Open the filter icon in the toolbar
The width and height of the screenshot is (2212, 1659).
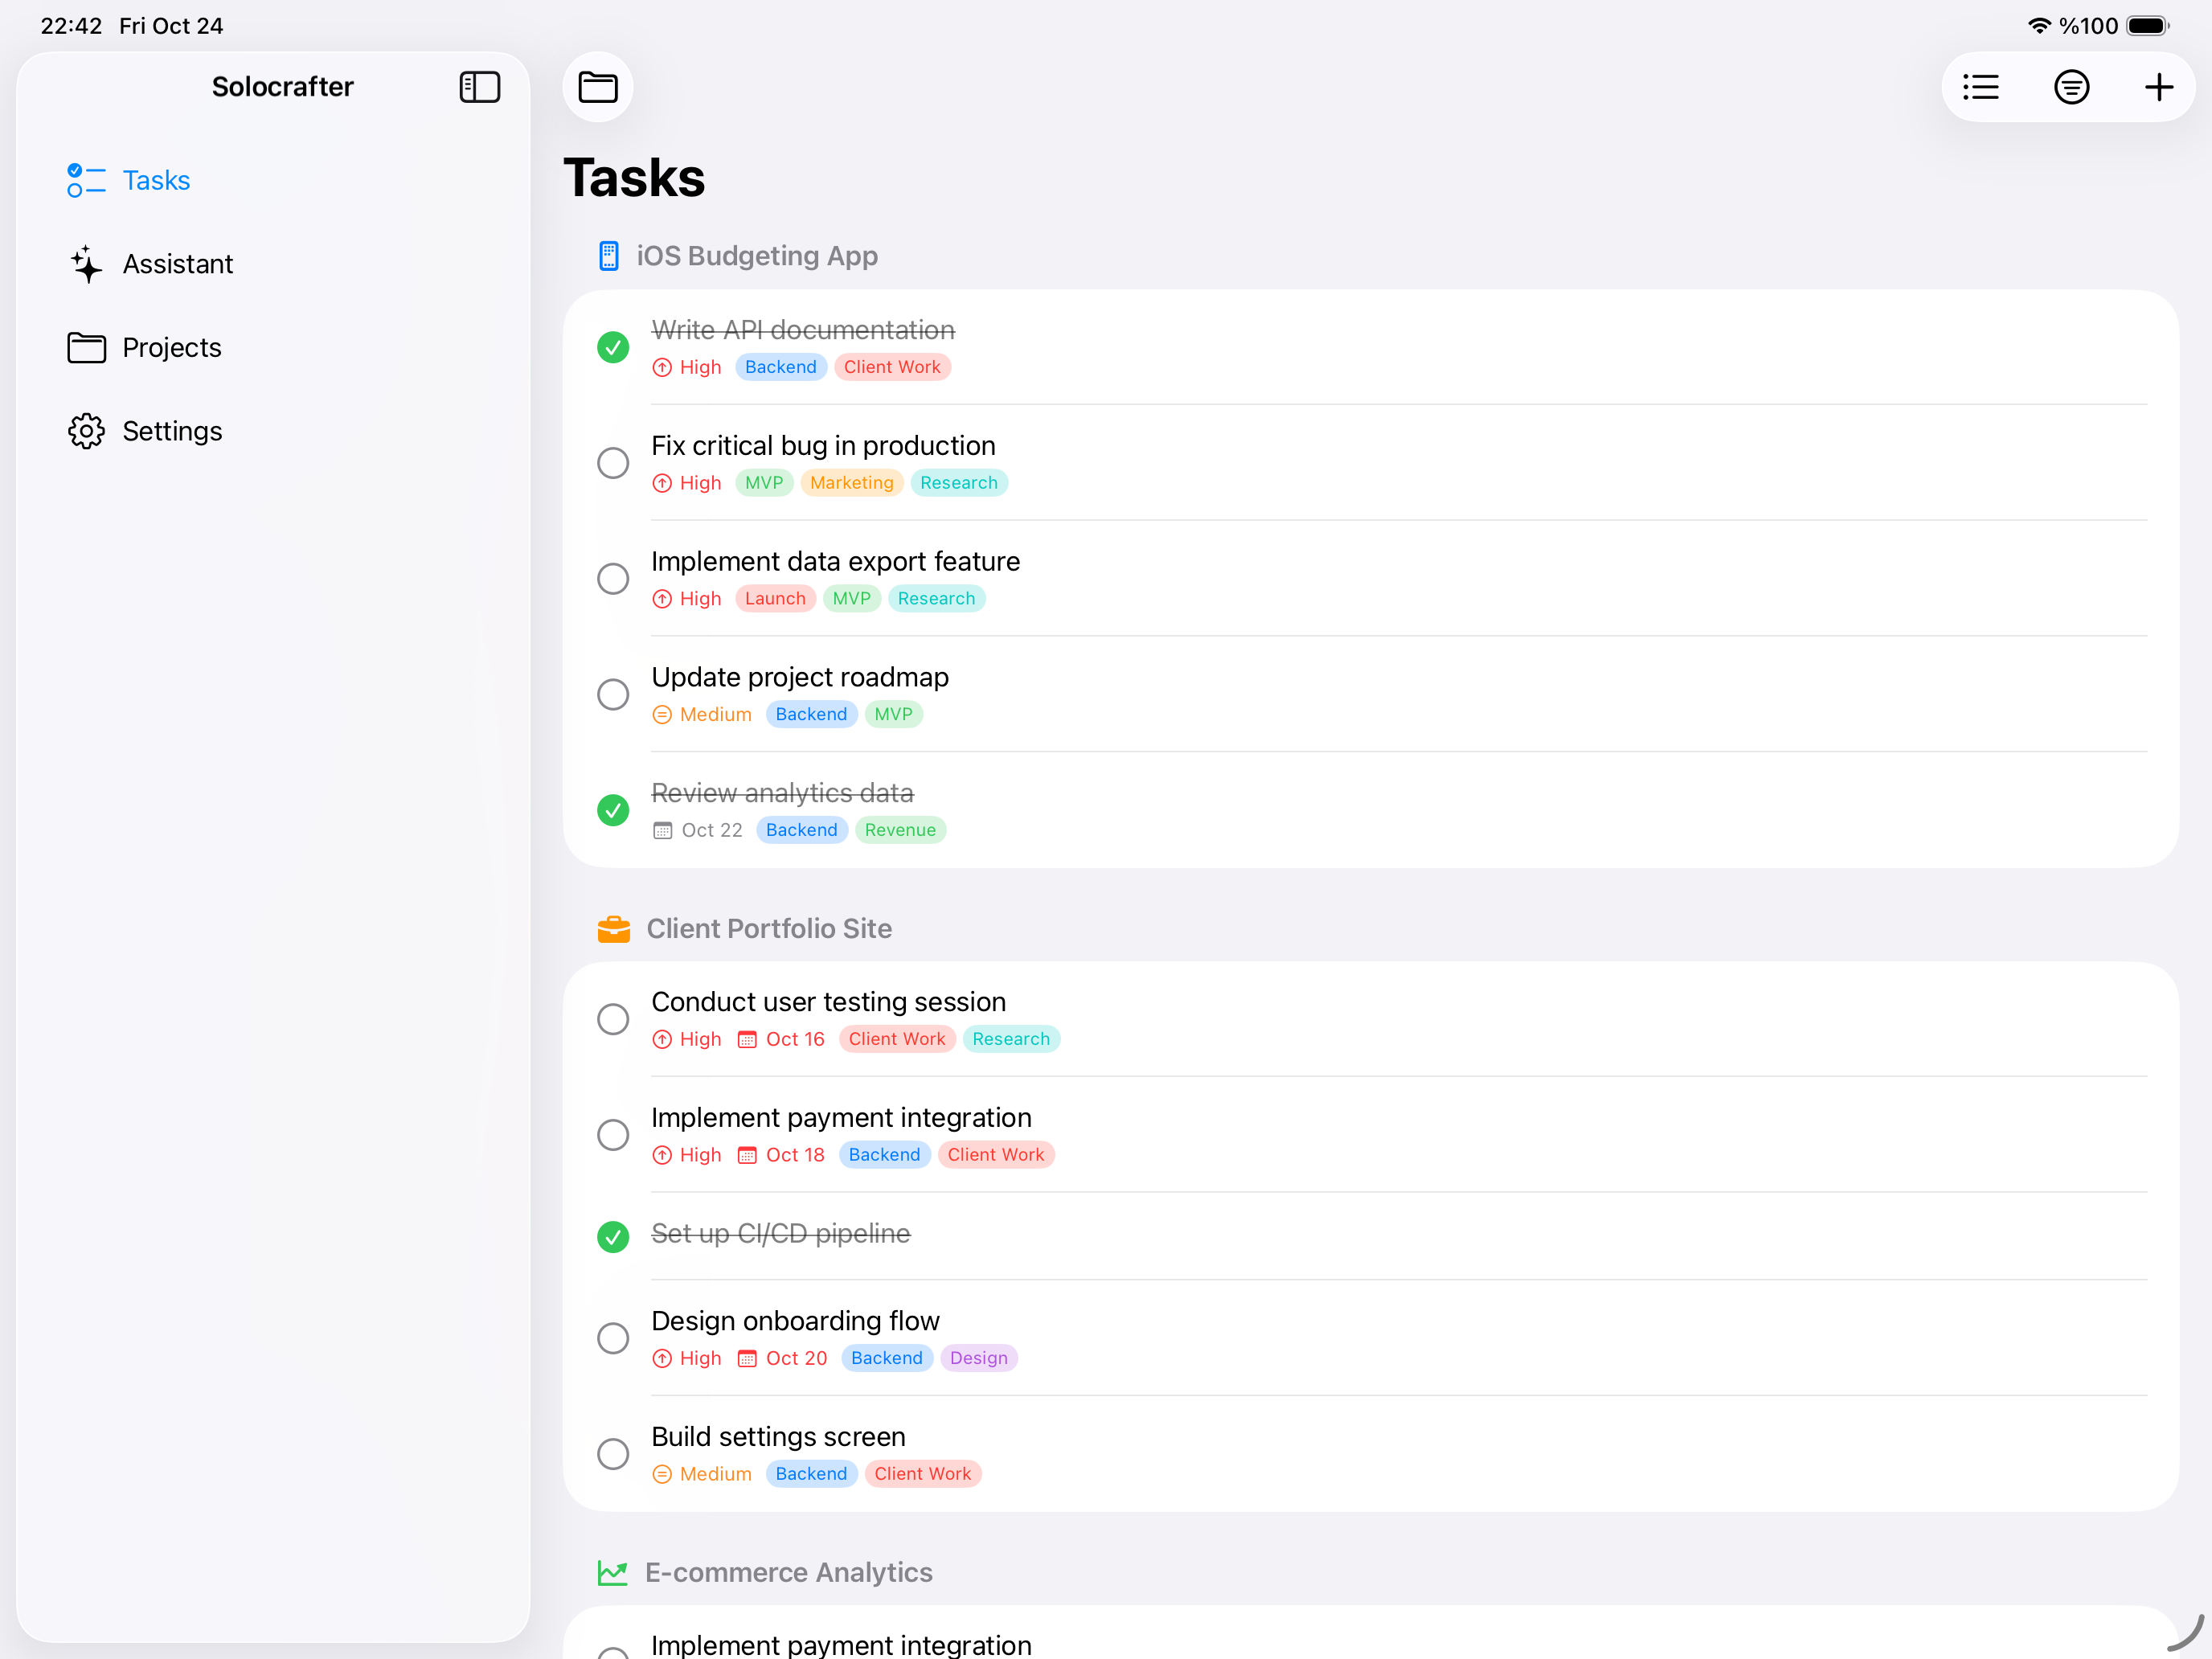pyautogui.click(x=2071, y=87)
